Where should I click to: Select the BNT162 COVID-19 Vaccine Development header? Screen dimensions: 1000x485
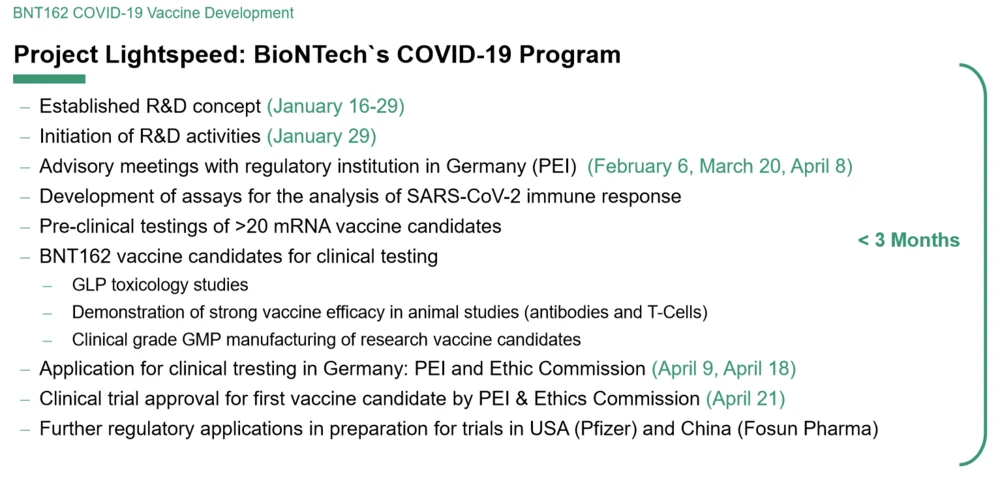coord(153,14)
